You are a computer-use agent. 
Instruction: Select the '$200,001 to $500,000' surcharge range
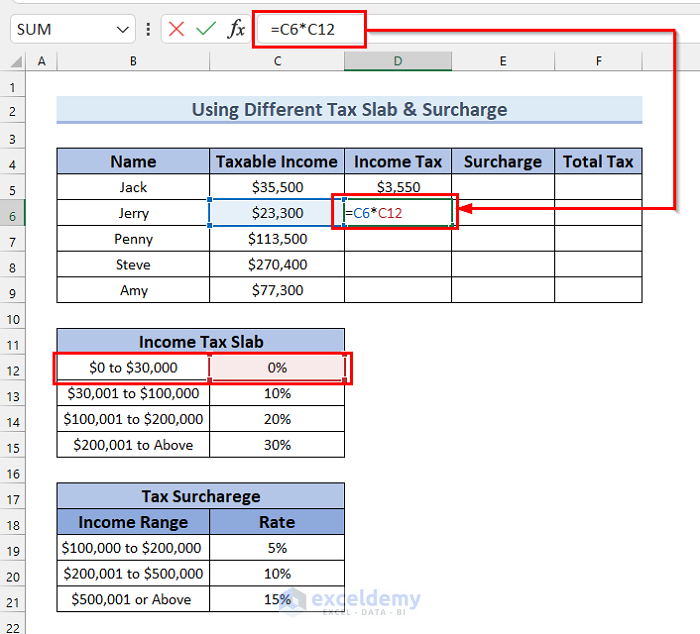(x=133, y=574)
